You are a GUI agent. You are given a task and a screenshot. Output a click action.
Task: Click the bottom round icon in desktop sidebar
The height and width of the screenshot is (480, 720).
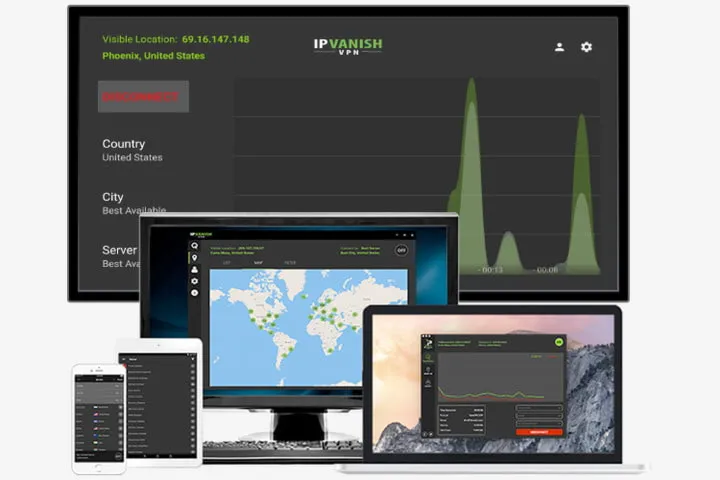[195, 293]
